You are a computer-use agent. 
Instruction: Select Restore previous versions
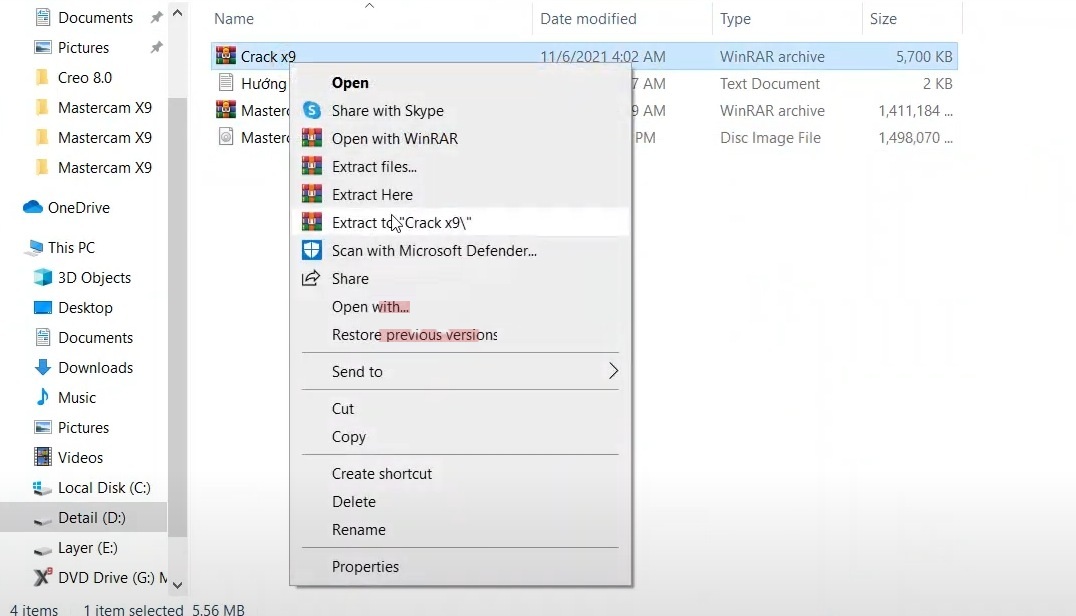460,335
